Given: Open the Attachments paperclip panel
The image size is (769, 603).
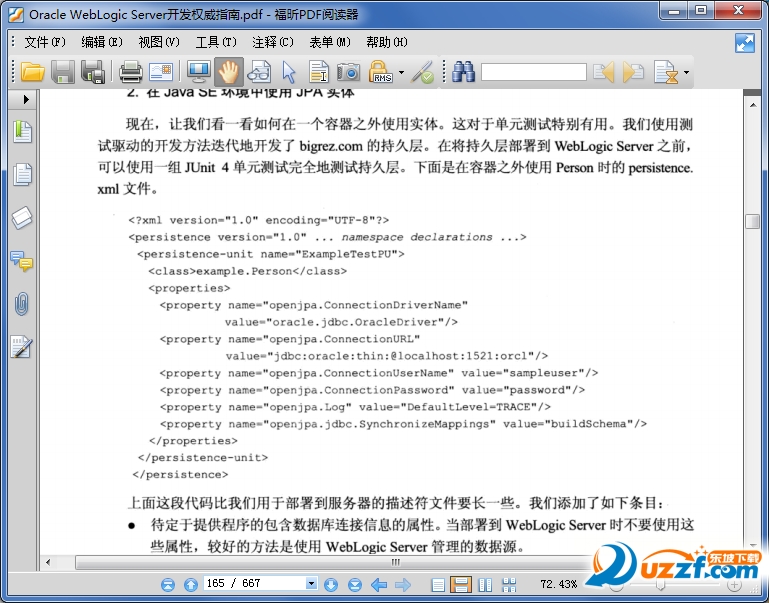Looking at the screenshot, I should [x=22, y=304].
